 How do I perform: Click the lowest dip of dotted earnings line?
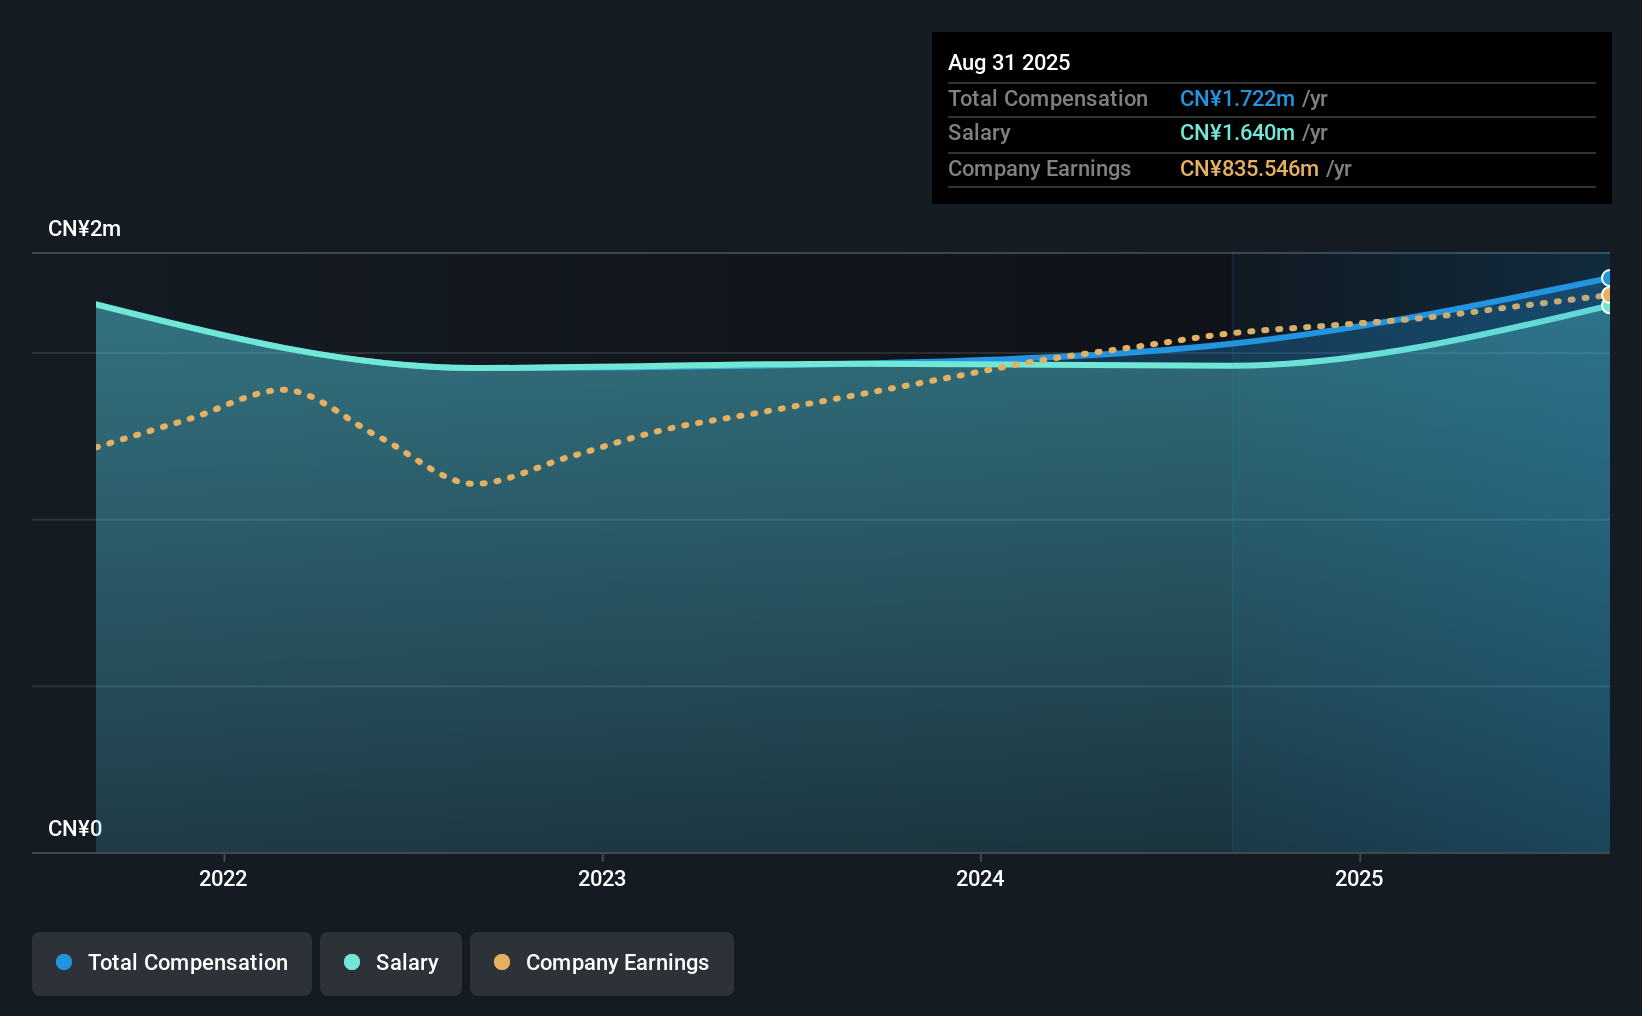[x=480, y=484]
